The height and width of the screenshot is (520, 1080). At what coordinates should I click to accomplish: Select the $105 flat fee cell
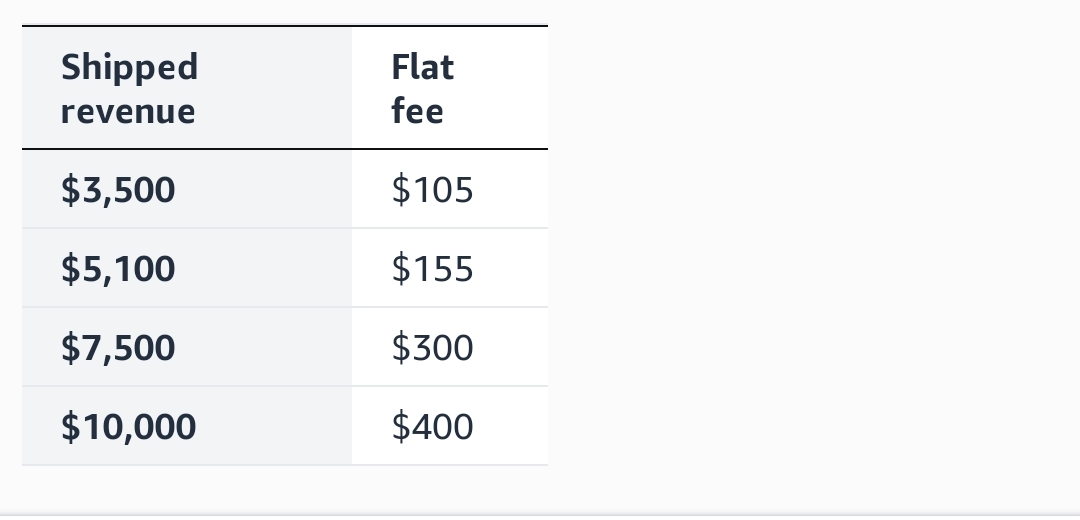click(x=450, y=189)
